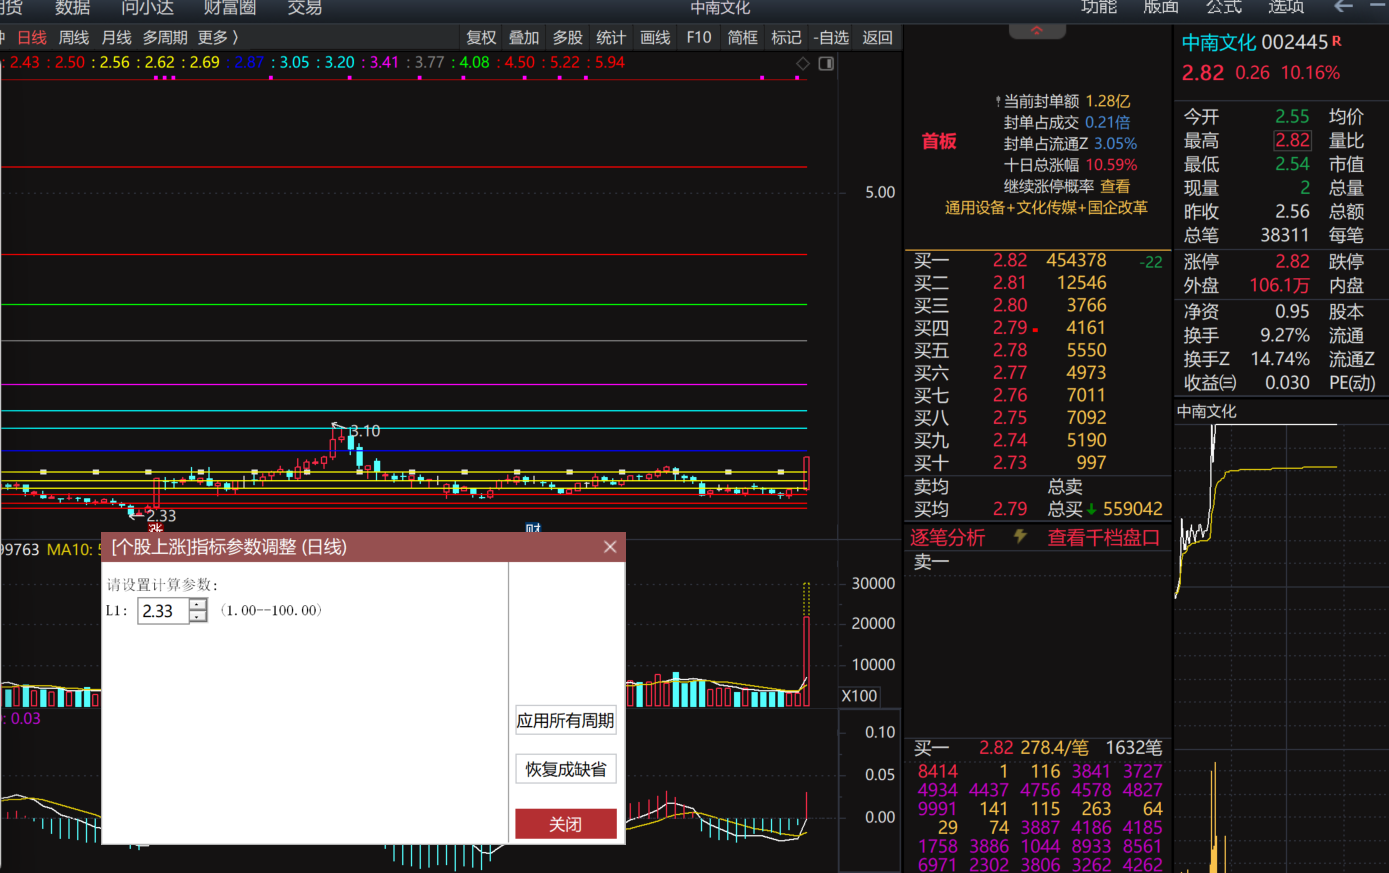The height and width of the screenshot is (873, 1389).
Task: Click the back arrow in title bar
Action: (1343, 7)
